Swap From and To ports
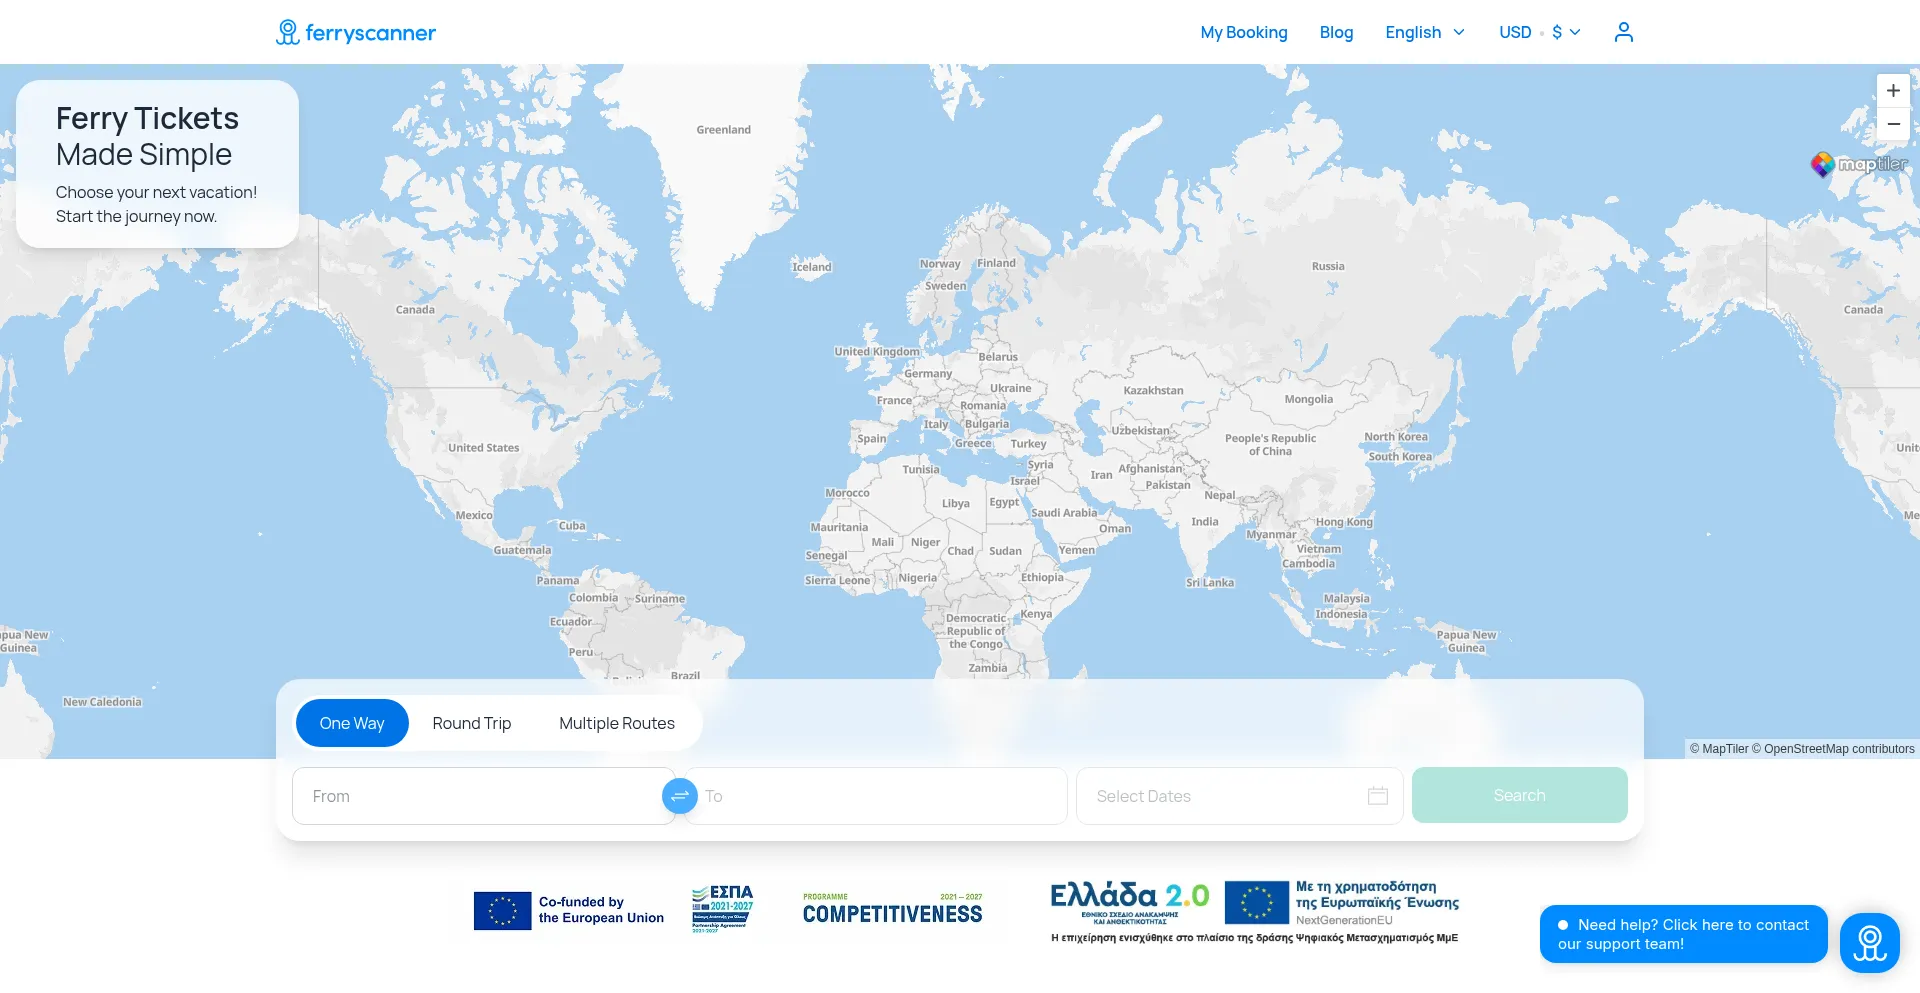Viewport: 1920px width, 993px height. point(680,796)
